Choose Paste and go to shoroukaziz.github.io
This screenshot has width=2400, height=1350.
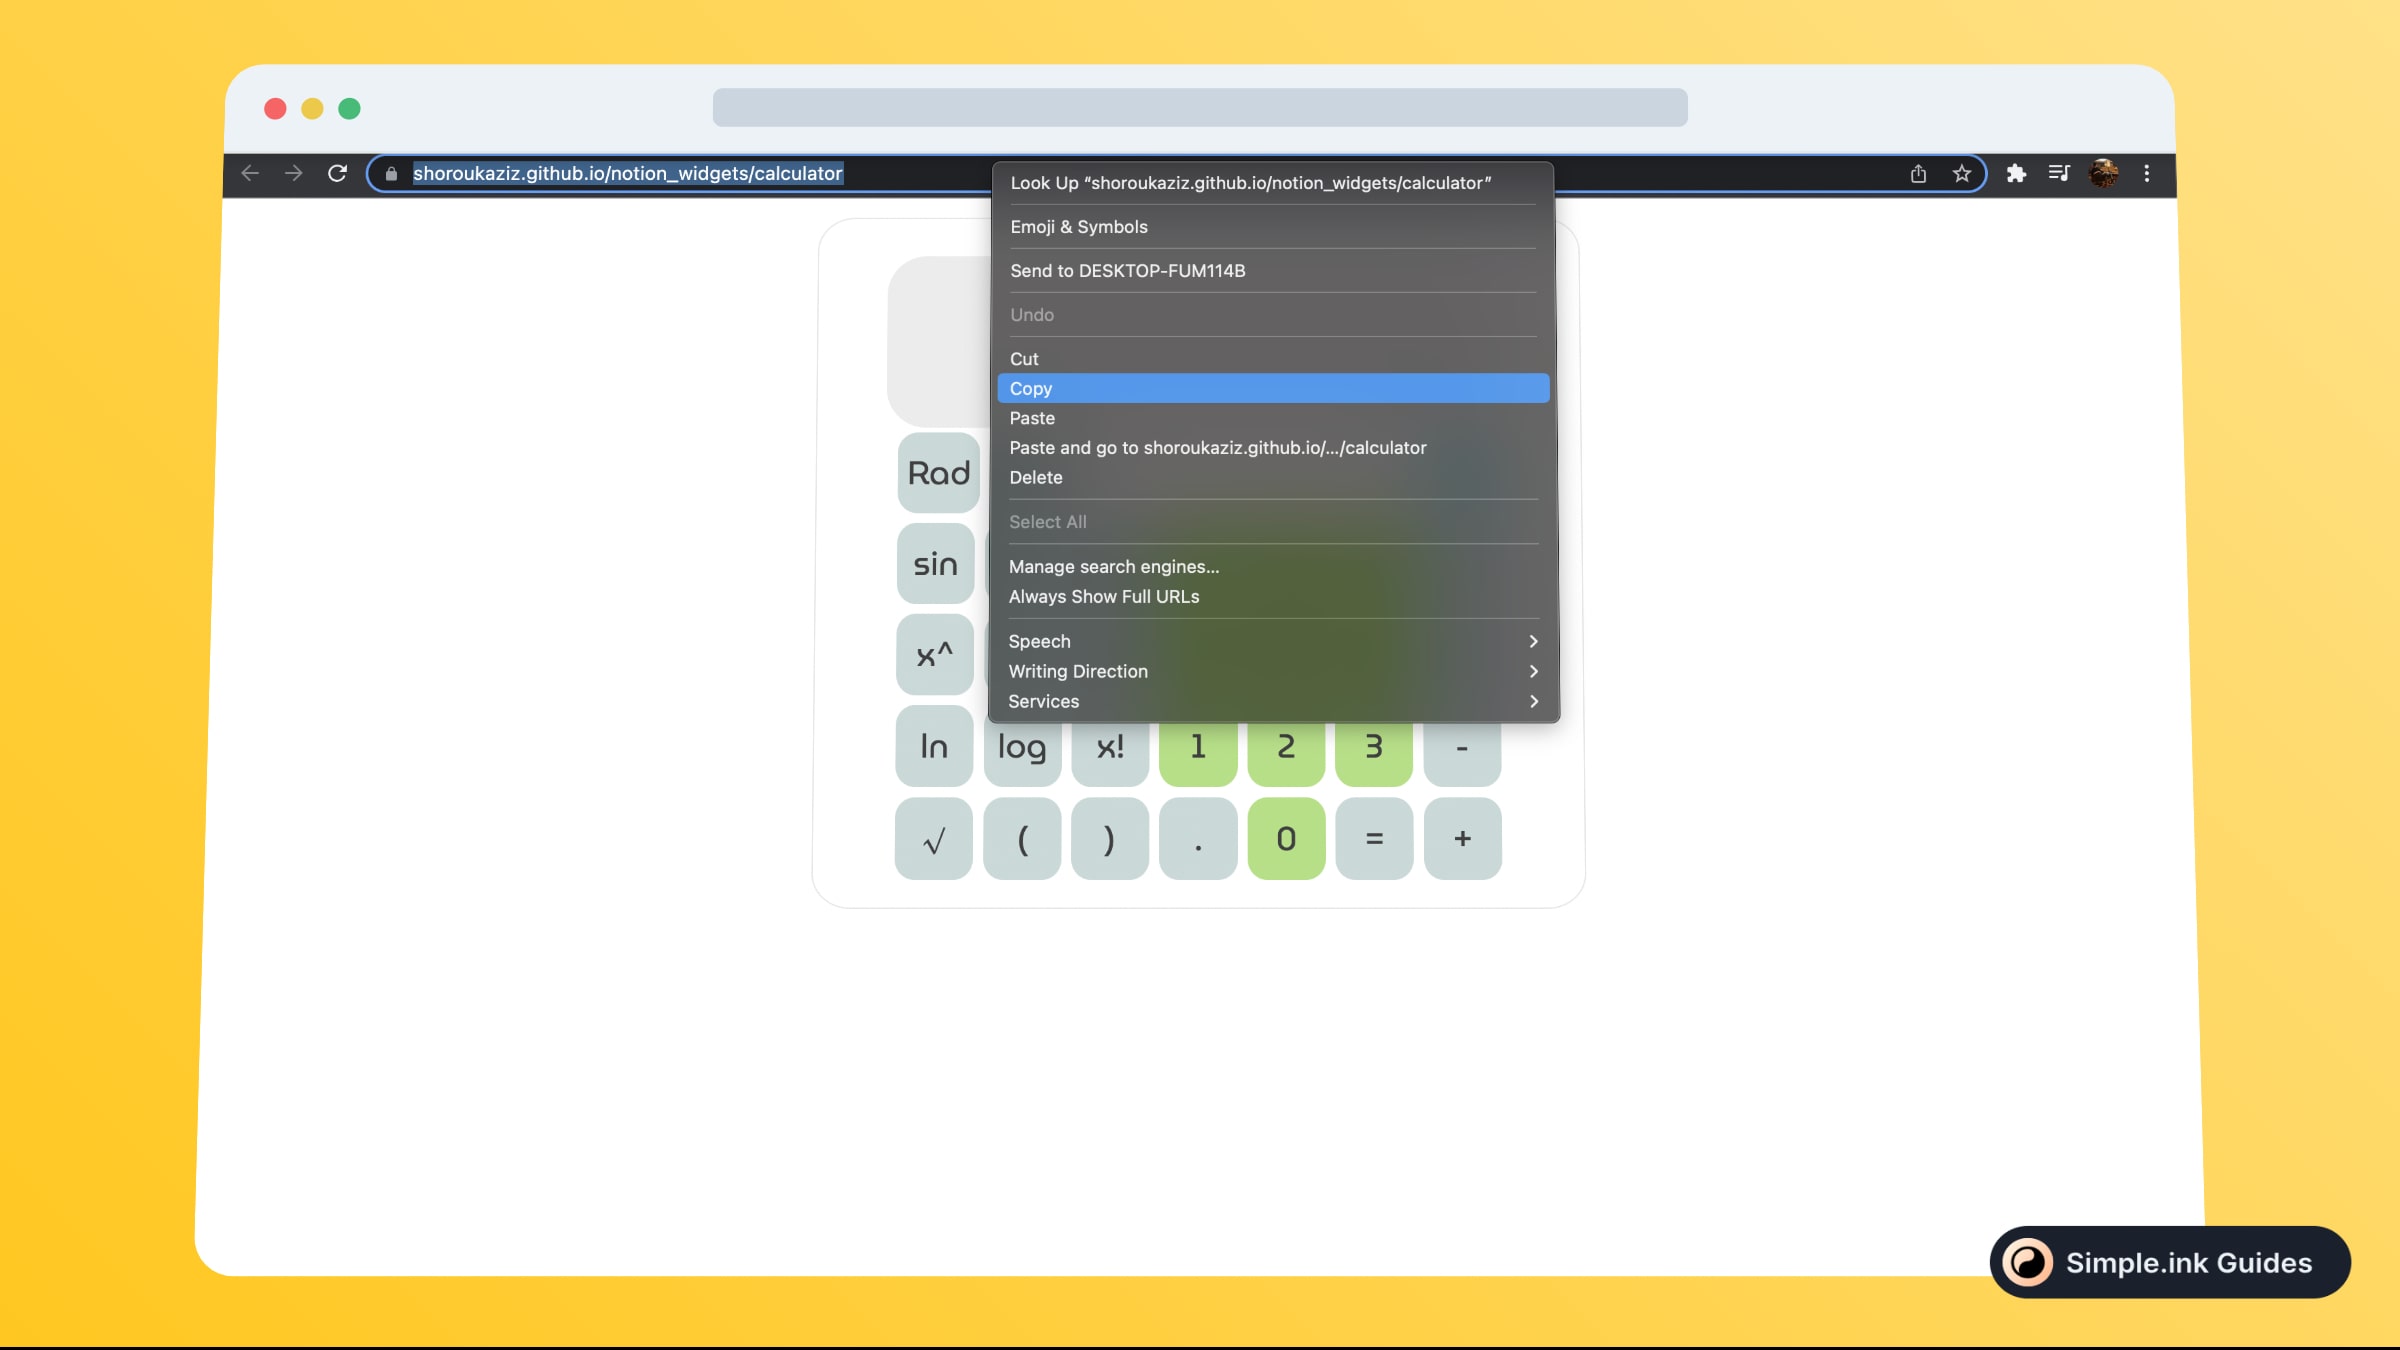(x=1272, y=448)
